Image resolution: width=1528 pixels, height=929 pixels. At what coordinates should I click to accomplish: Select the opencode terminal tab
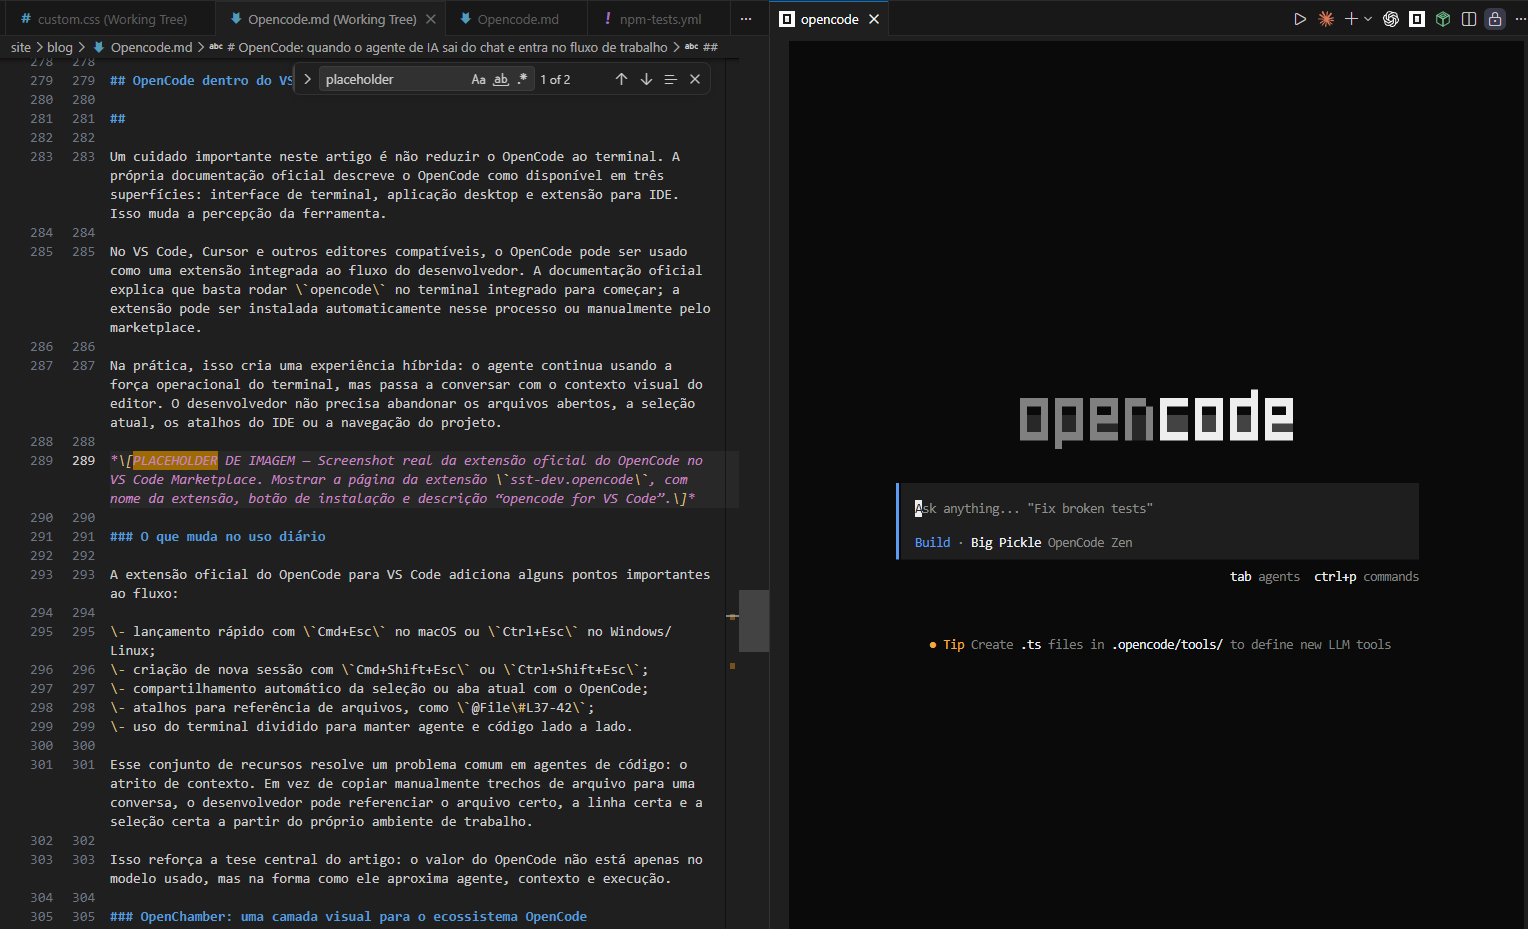click(x=829, y=19)
